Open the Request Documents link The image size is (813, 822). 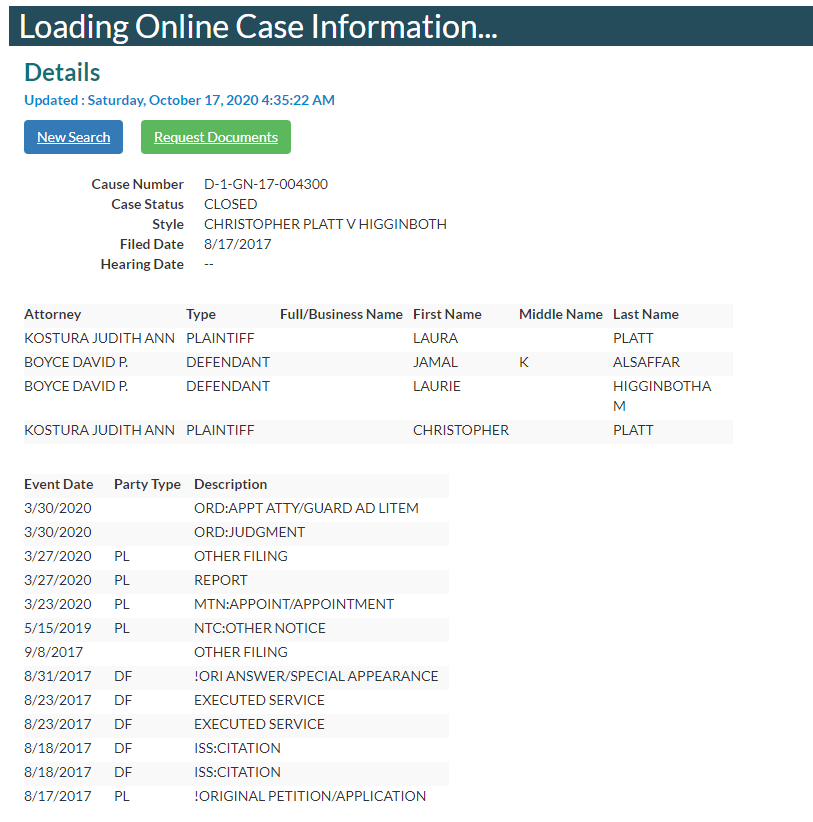coord(215,137)
